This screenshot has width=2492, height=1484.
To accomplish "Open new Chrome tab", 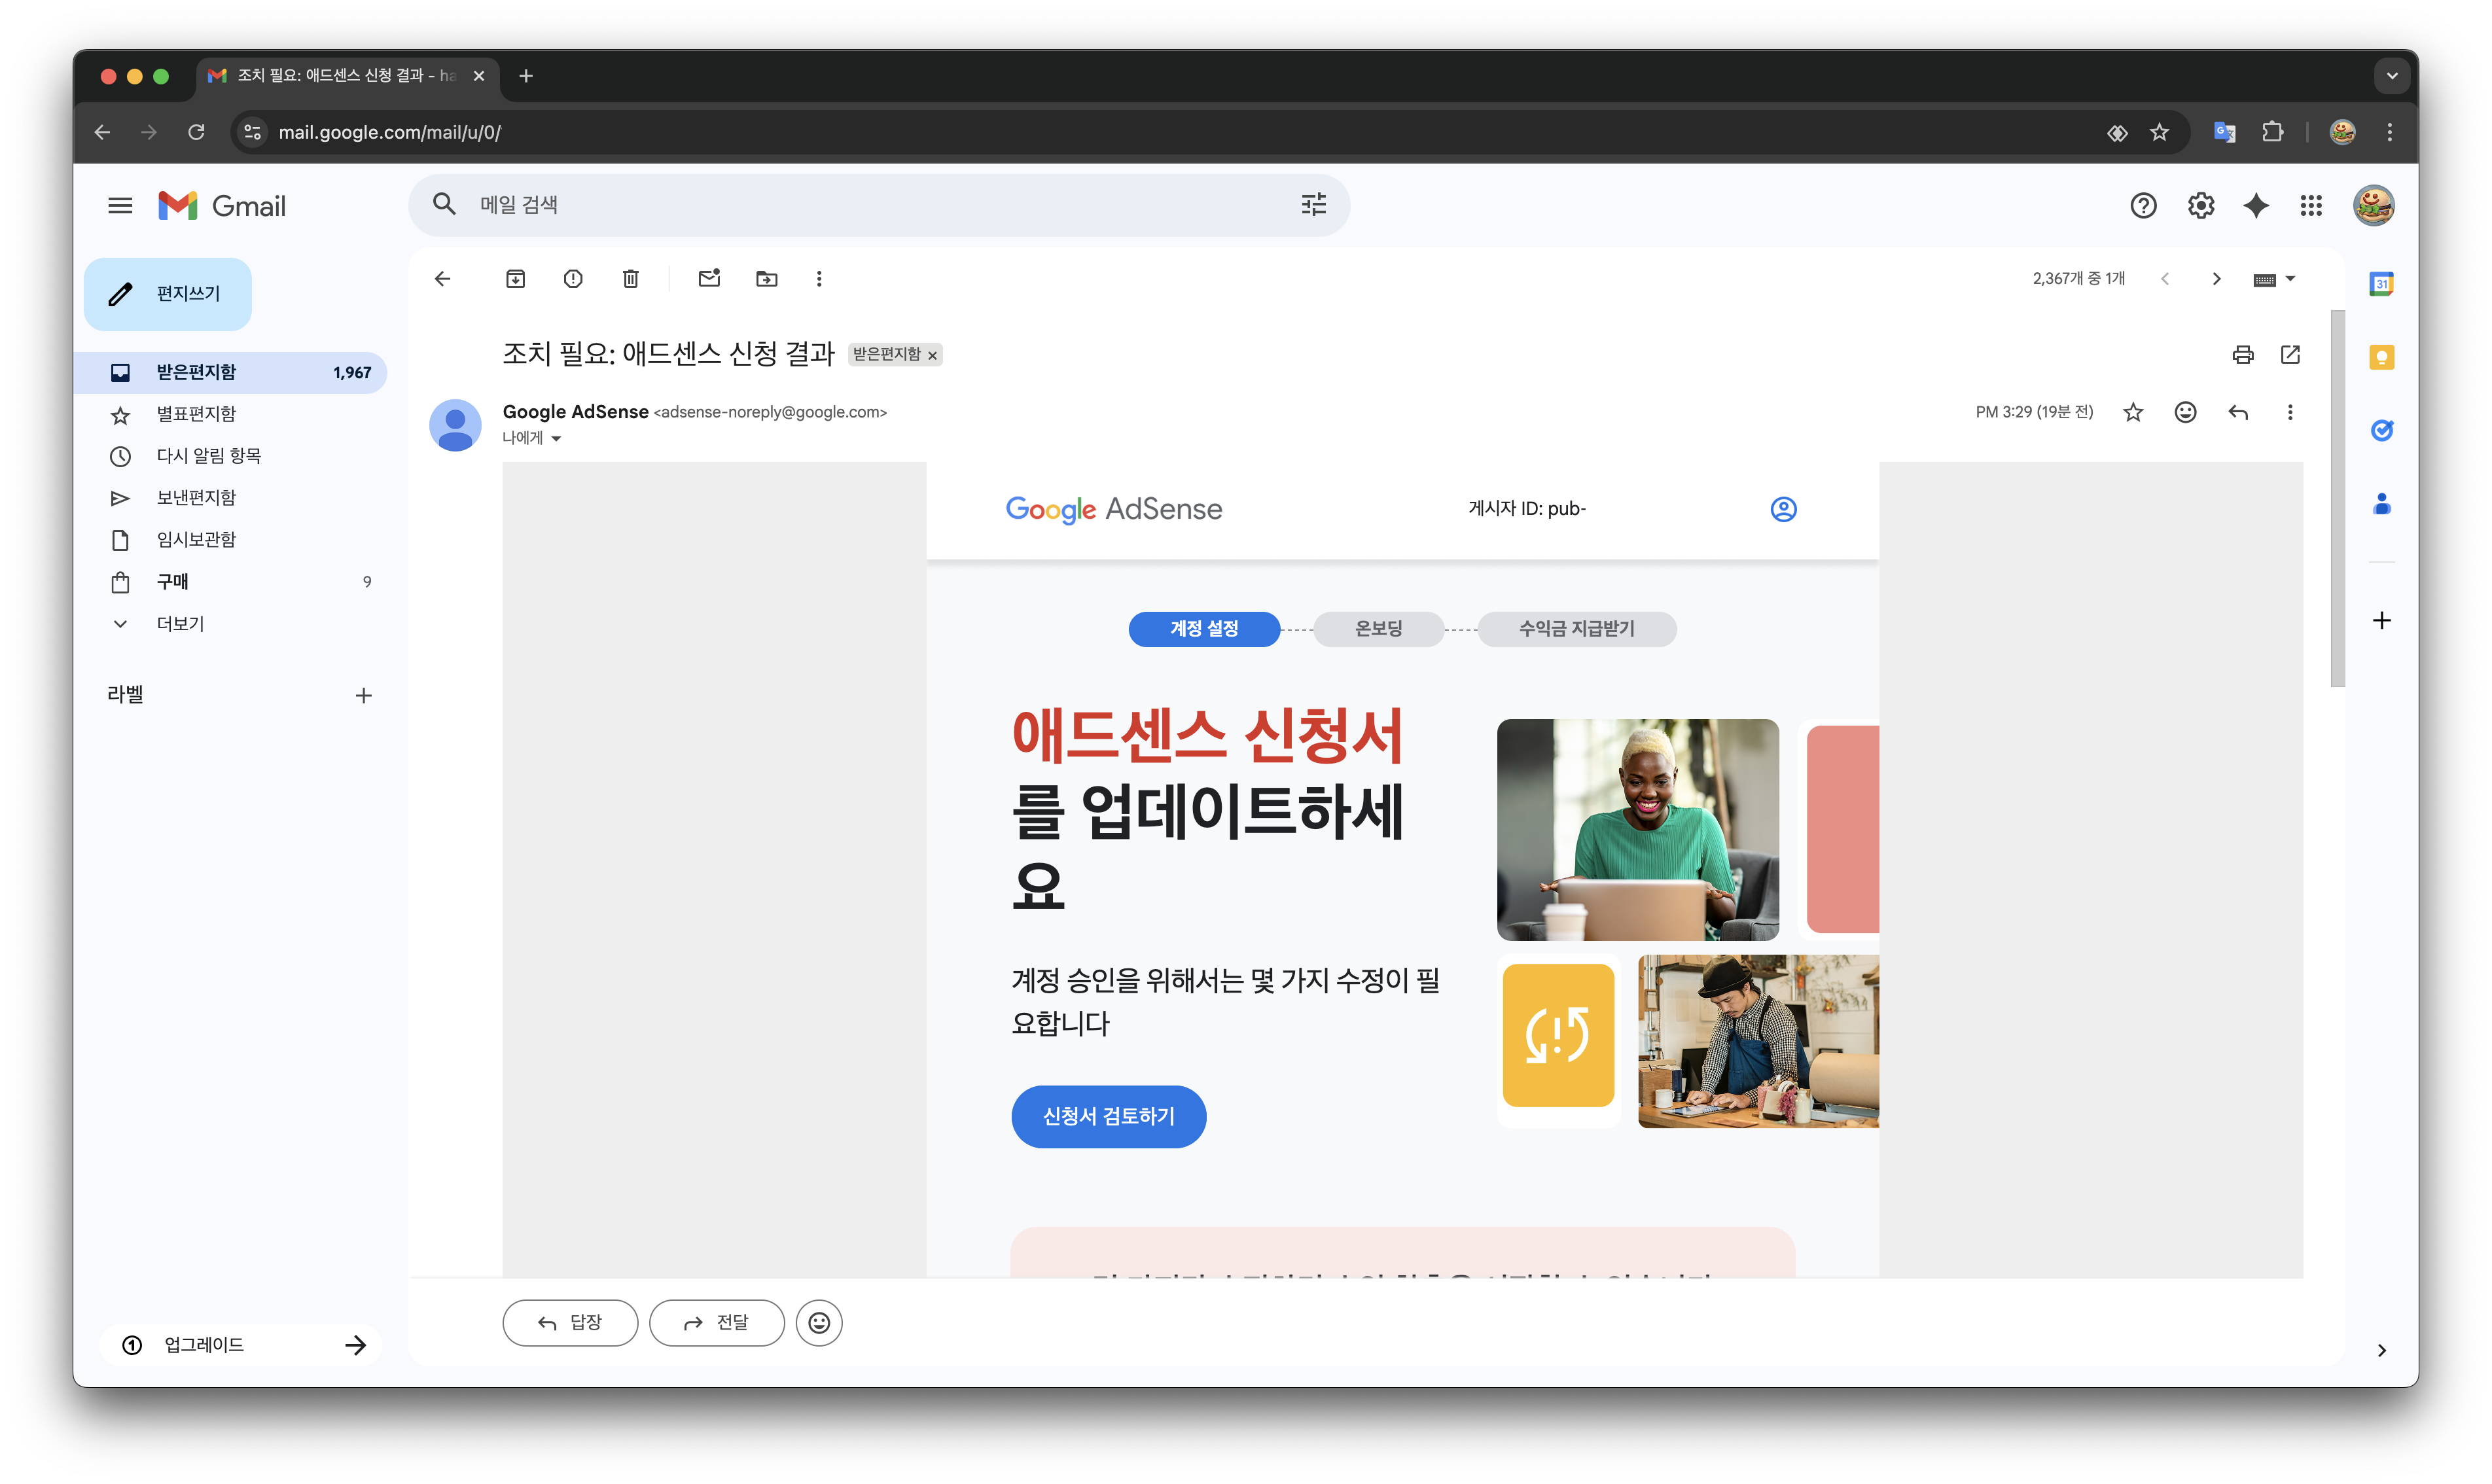I will 526,76.
